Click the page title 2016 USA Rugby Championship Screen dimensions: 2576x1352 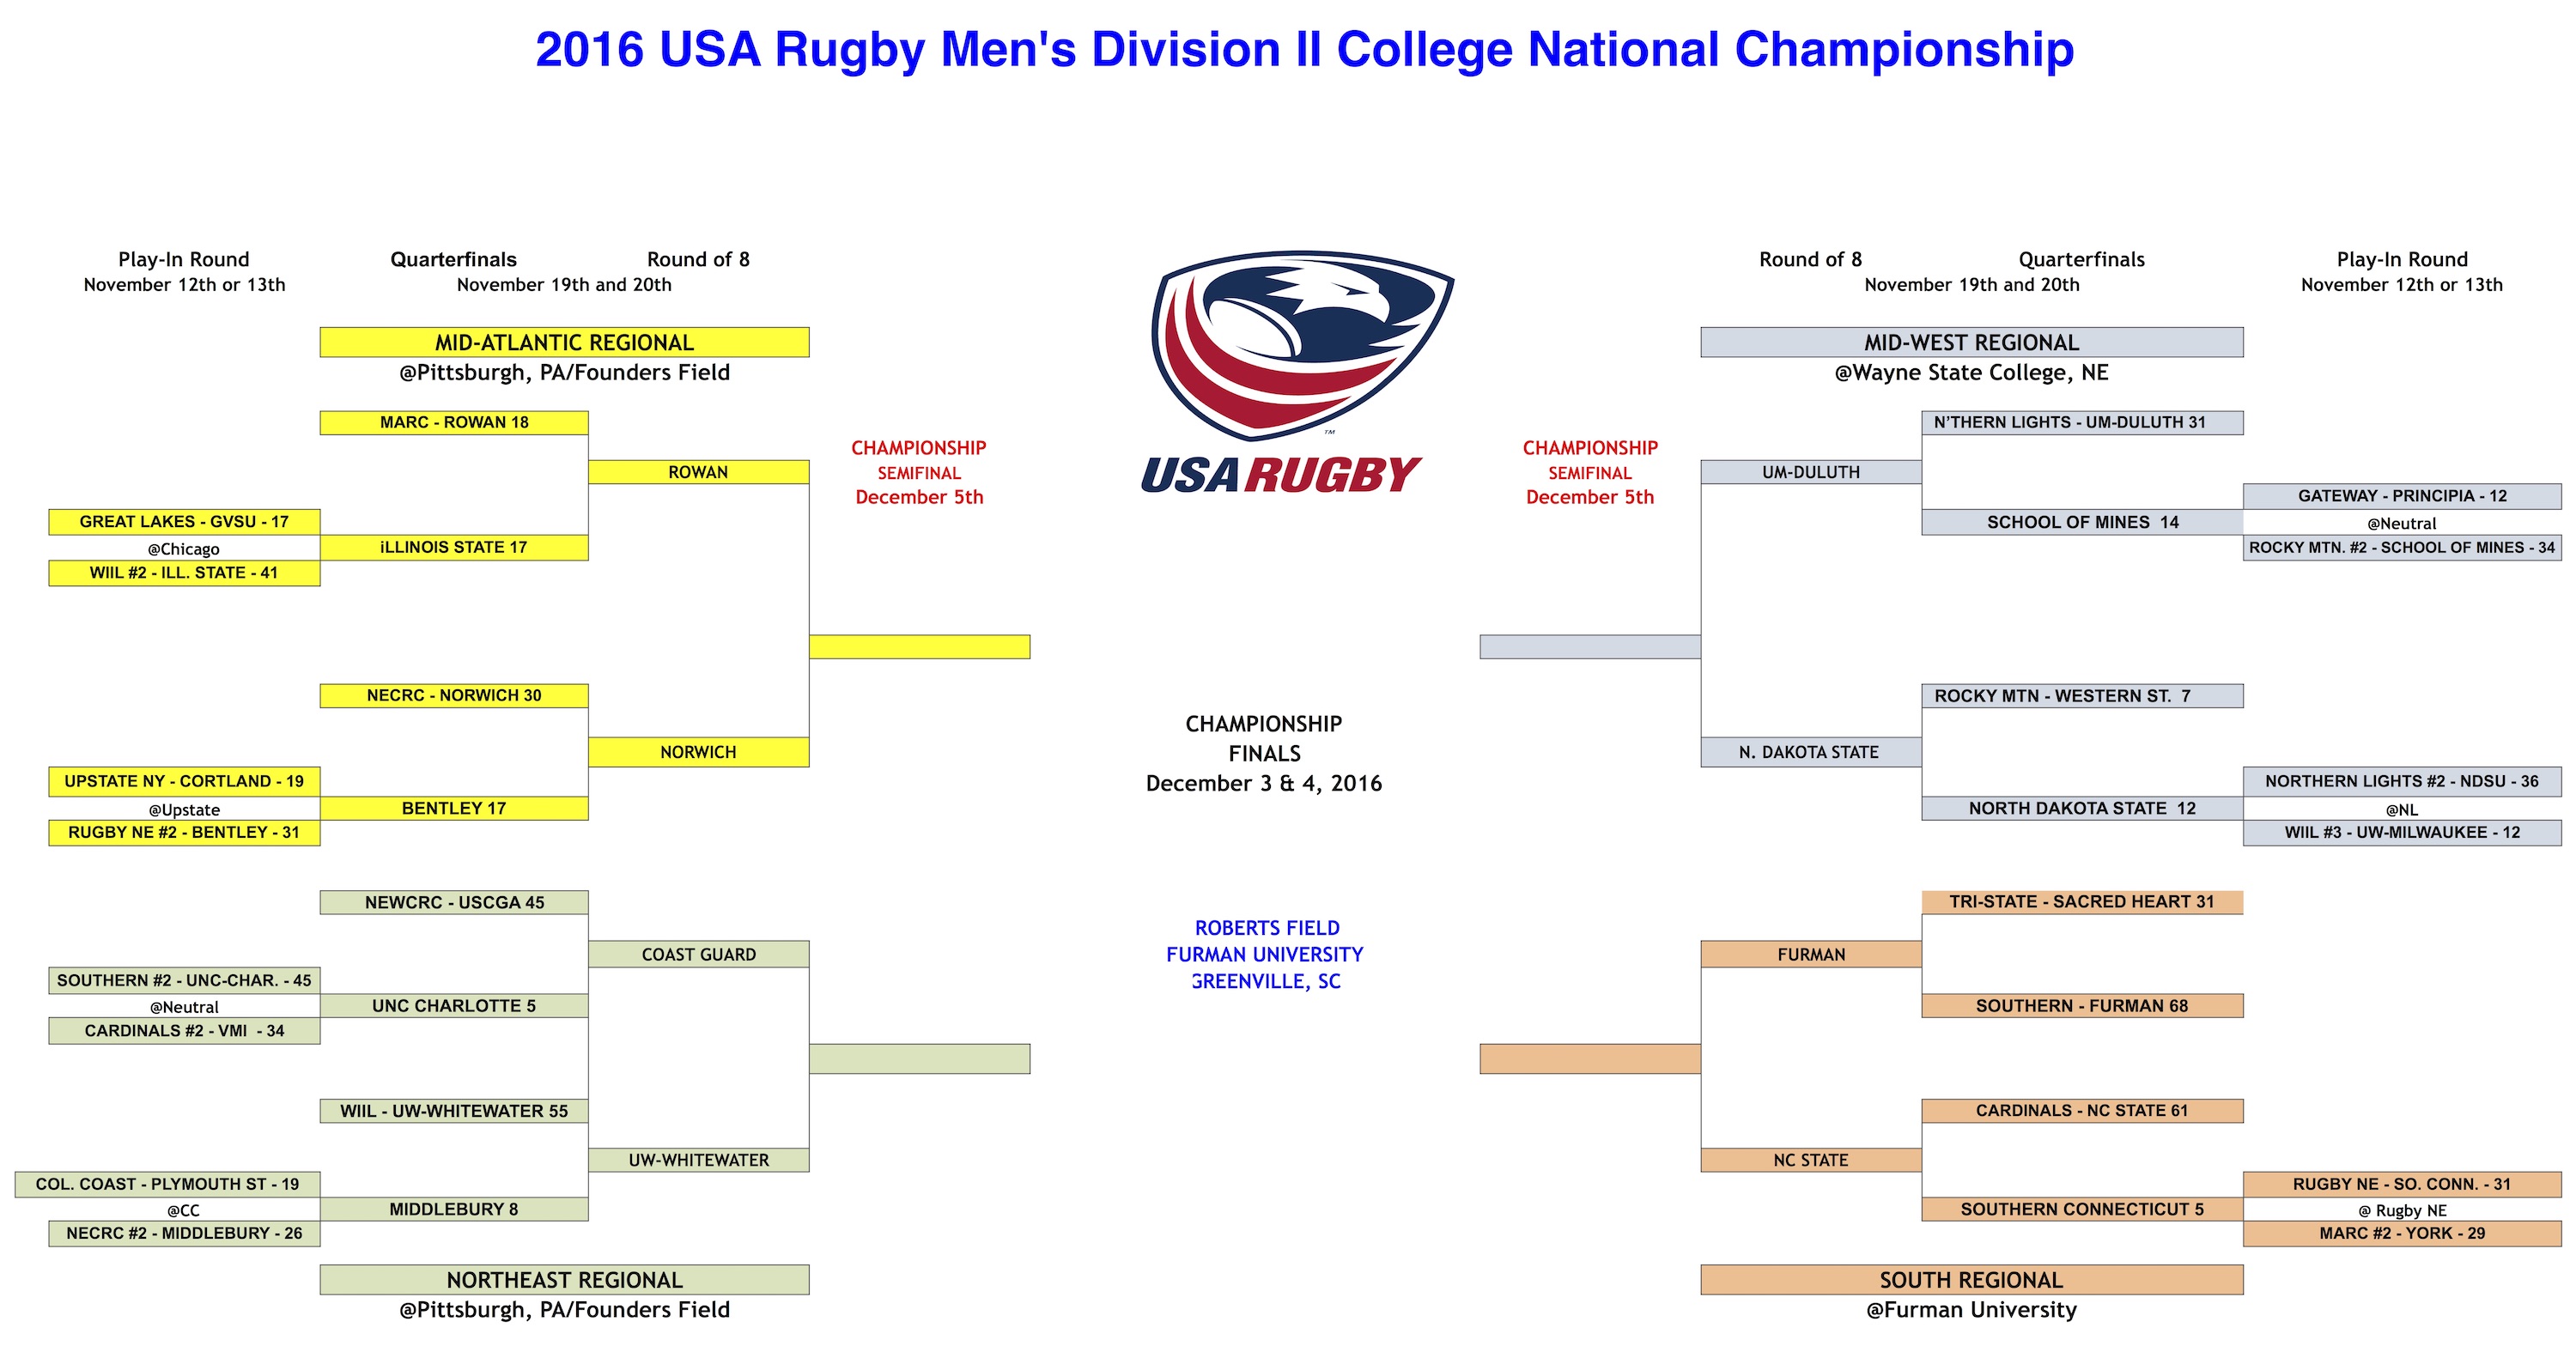tap(1304, 49)
